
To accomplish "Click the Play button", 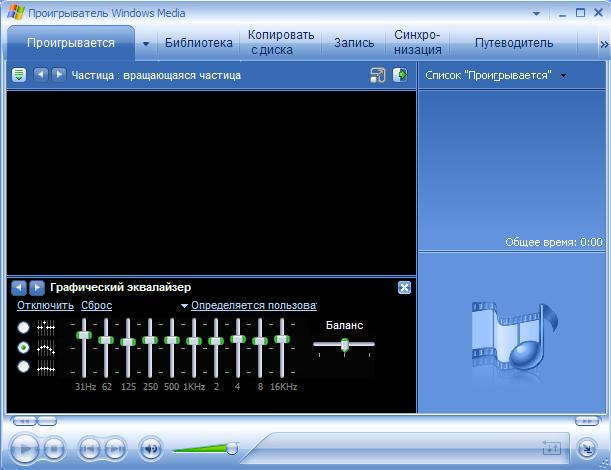I will [x=24, y=449].
